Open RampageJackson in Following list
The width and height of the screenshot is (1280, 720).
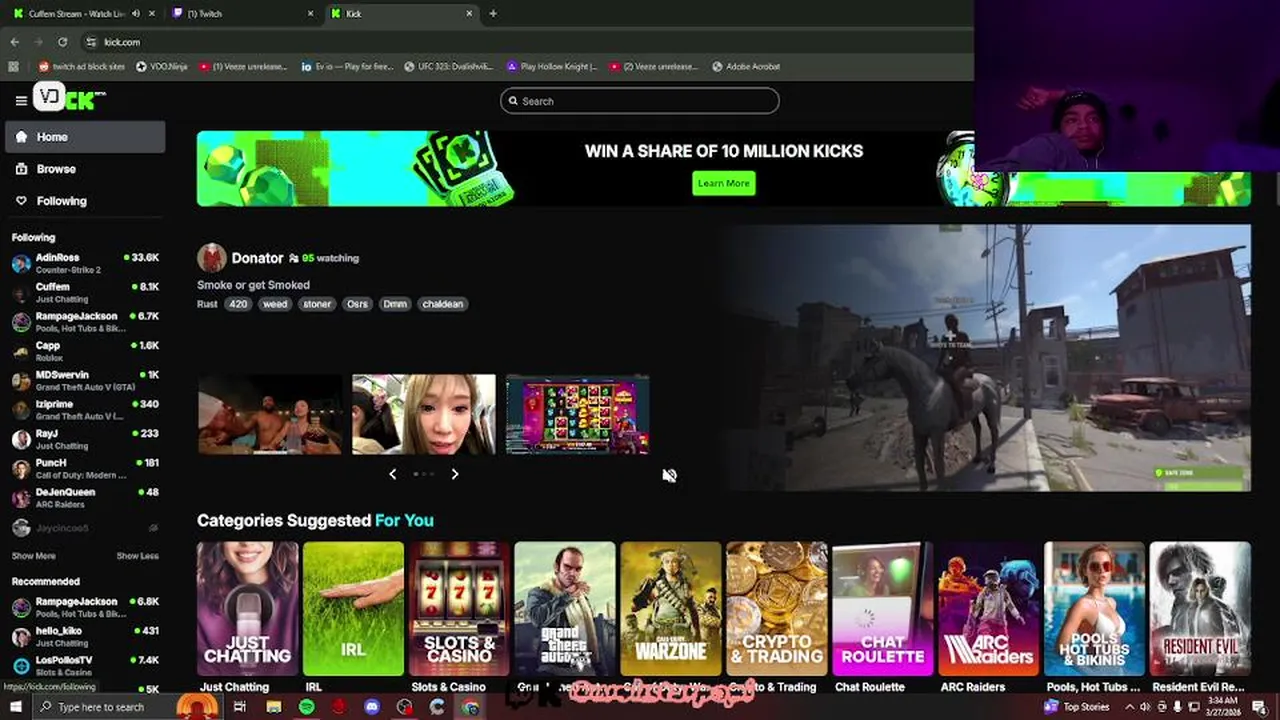pos(85,321)
